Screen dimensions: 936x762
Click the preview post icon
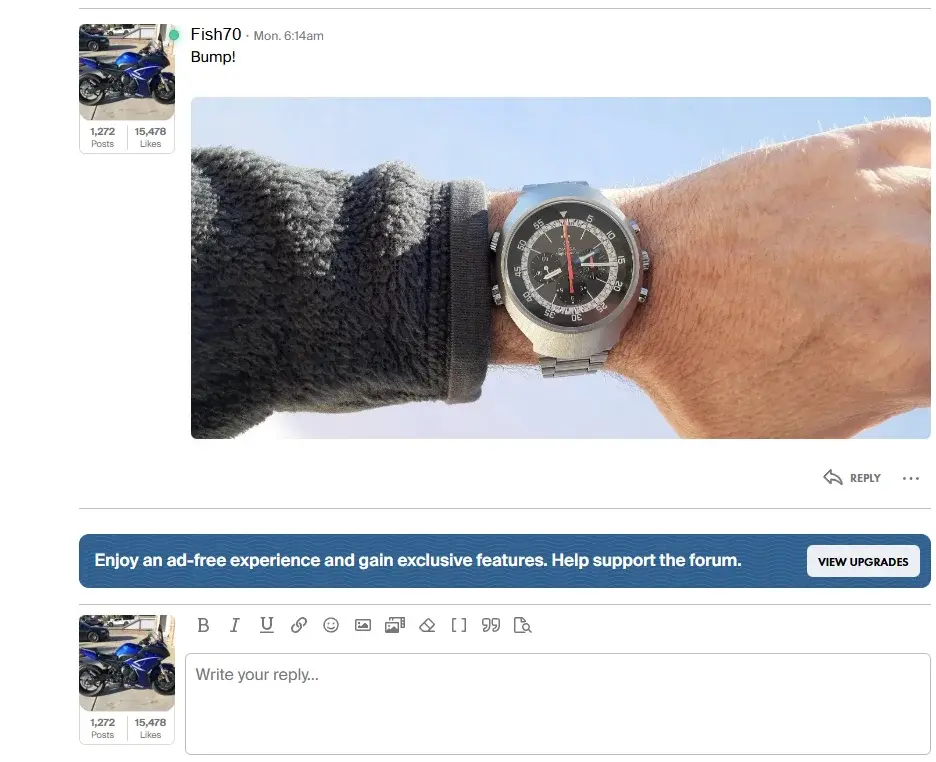[522, 625]
